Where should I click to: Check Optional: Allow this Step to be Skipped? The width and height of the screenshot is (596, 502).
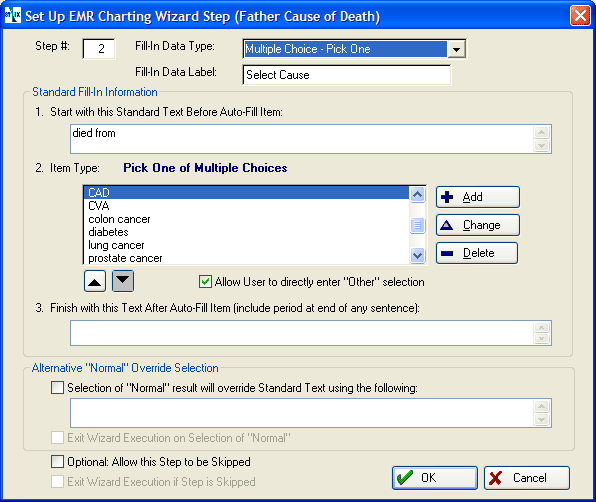pyautogui.click(x=57, y=462)
